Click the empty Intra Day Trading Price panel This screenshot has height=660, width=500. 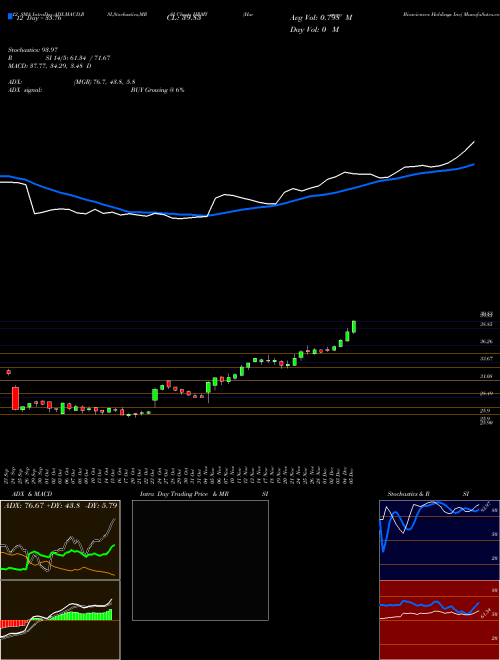(x=200, y=560)
